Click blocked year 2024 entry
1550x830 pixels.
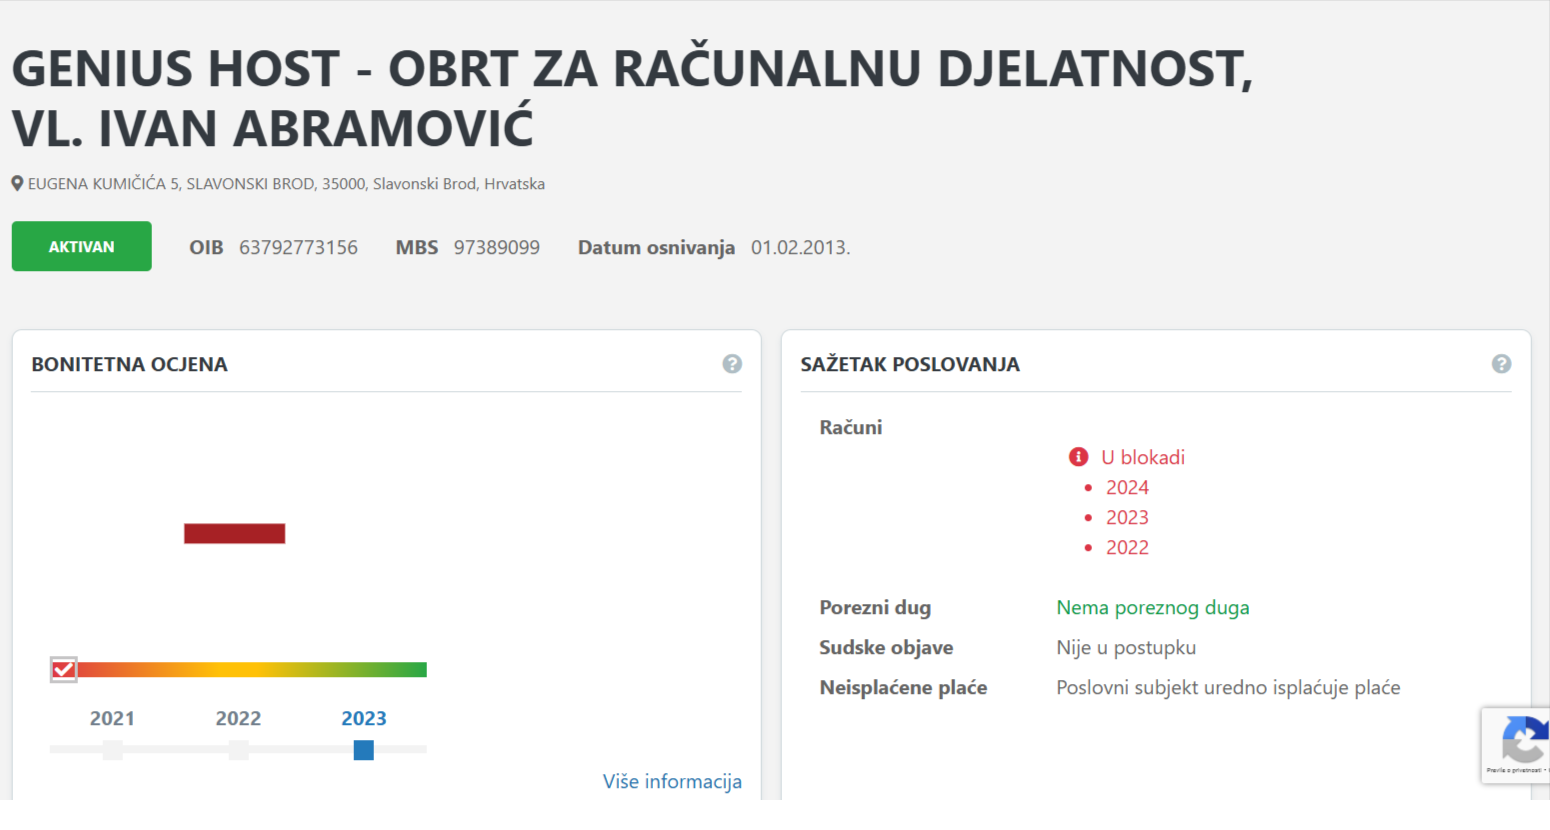click(x=1127, y=487)
